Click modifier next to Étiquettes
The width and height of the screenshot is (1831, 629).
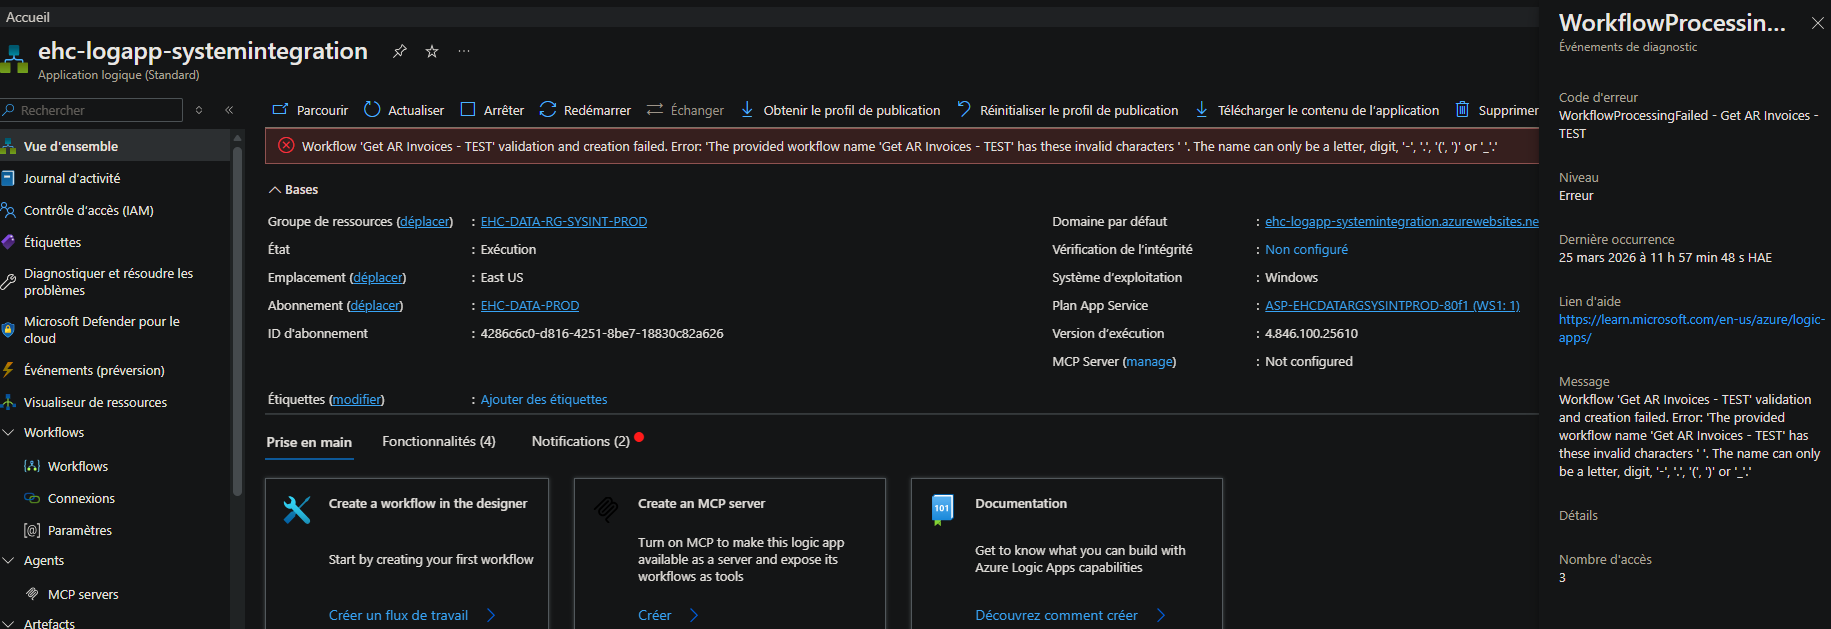(357, 399)
